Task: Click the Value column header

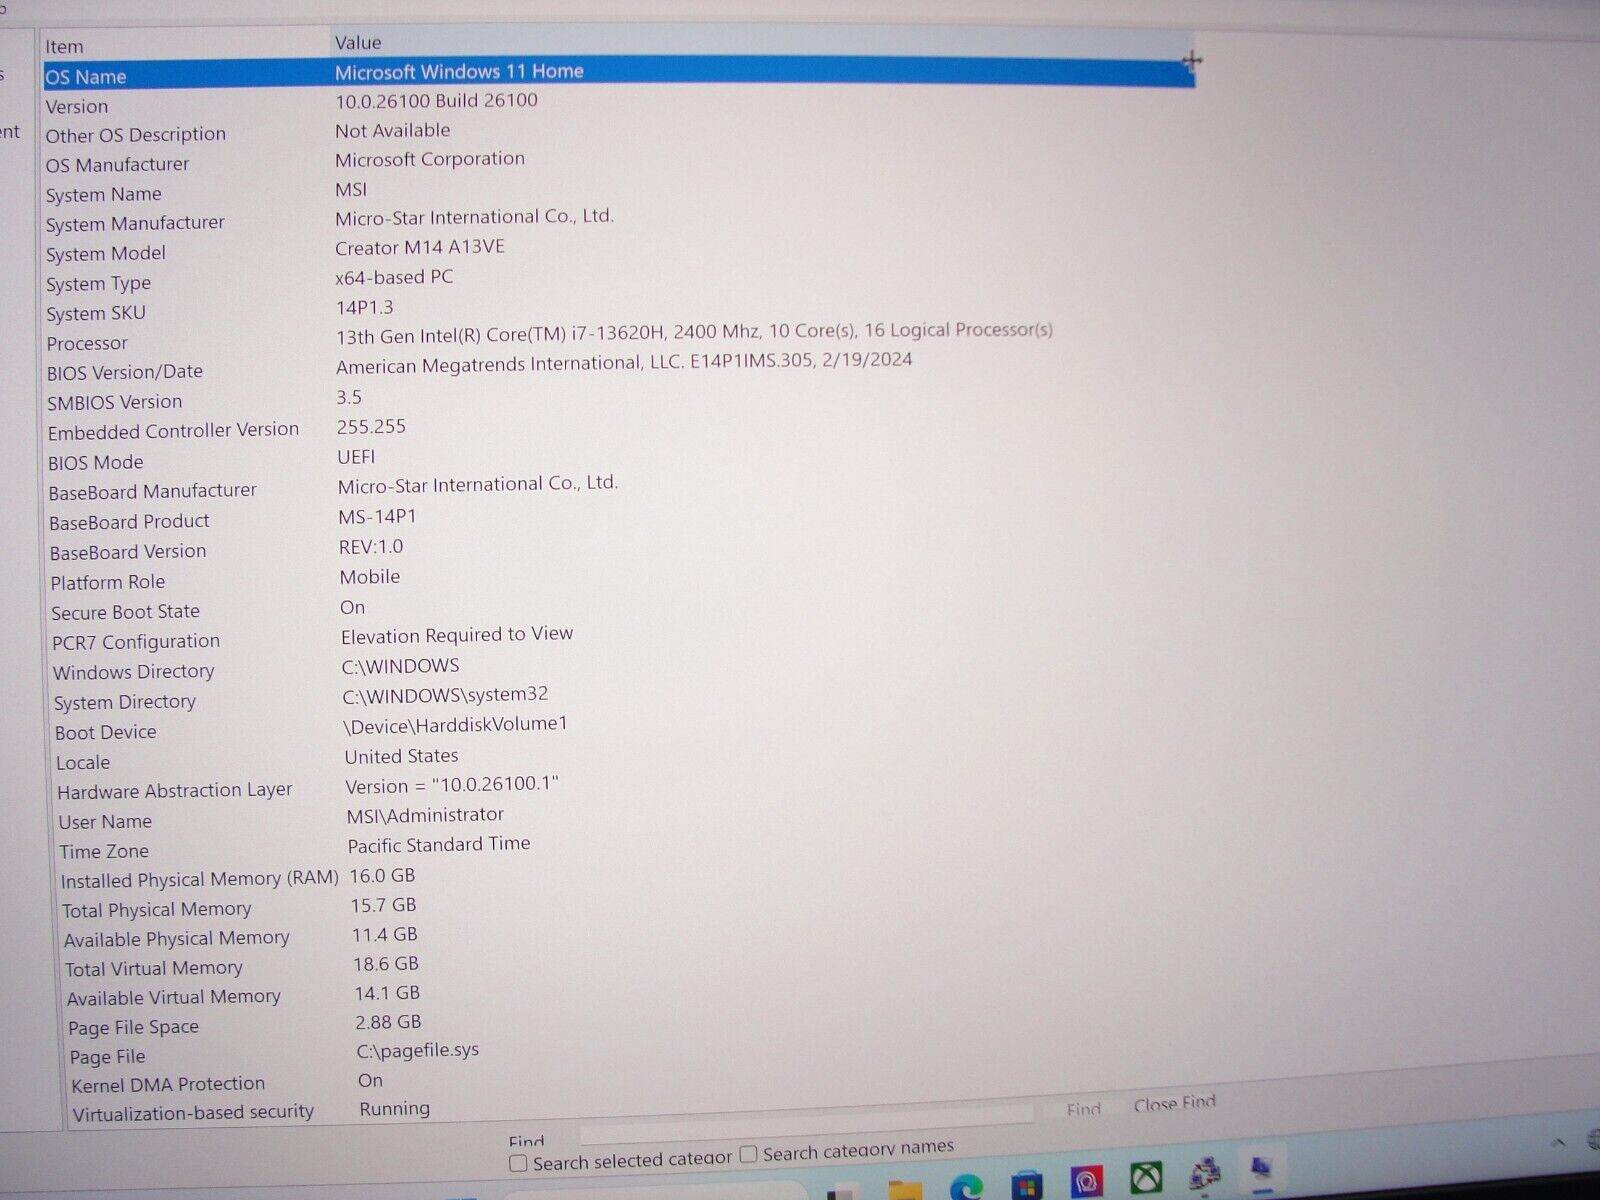Action: click(358, 43)
